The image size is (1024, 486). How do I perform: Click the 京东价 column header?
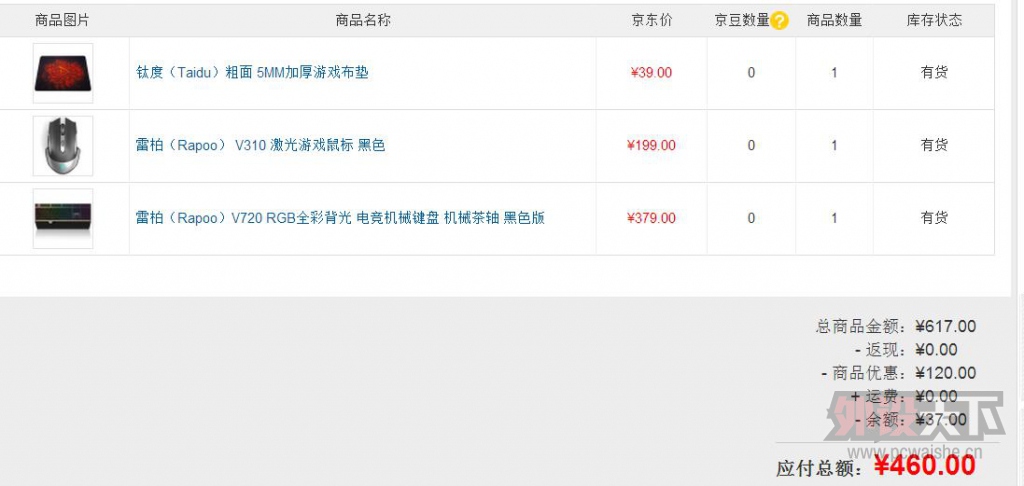[651, 20]
